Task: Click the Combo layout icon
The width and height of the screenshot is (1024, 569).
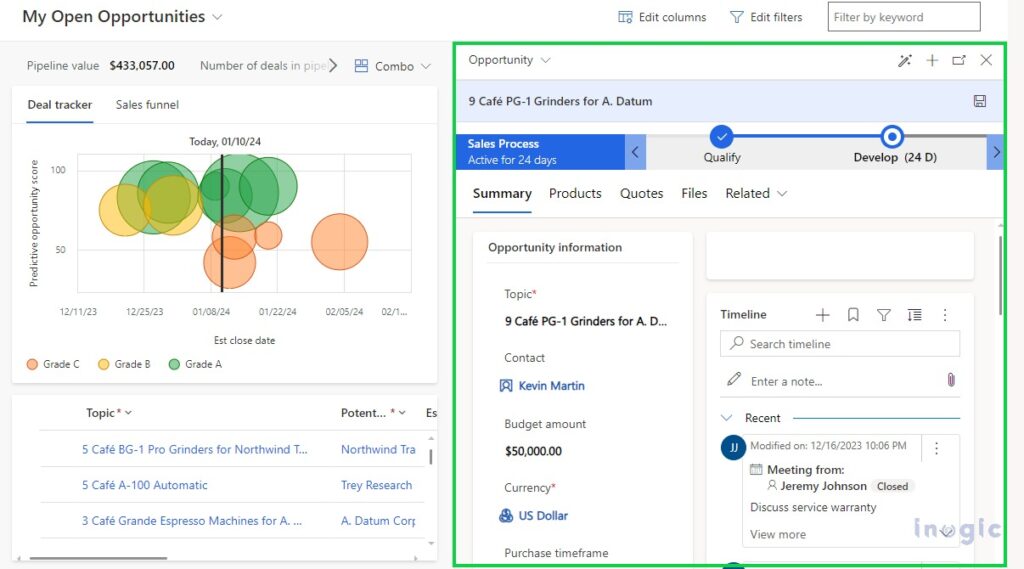Action: pyautogui.click(x=361, y=66)
